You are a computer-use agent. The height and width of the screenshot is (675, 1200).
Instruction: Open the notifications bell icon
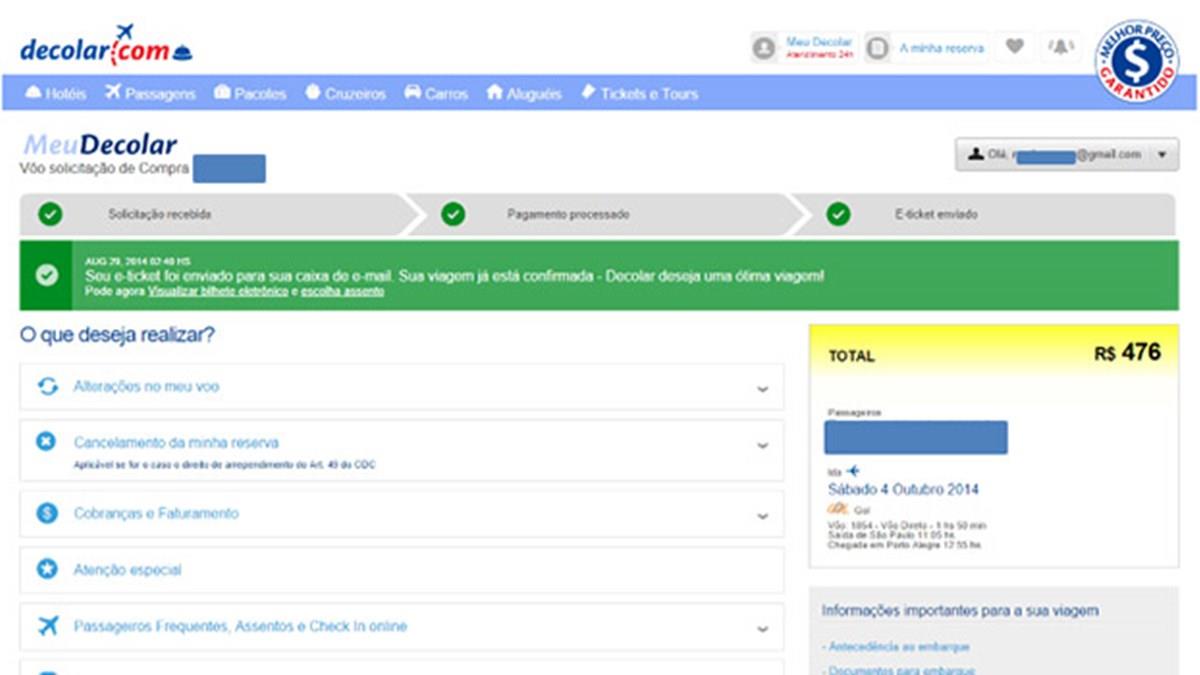pos(1061,46)
